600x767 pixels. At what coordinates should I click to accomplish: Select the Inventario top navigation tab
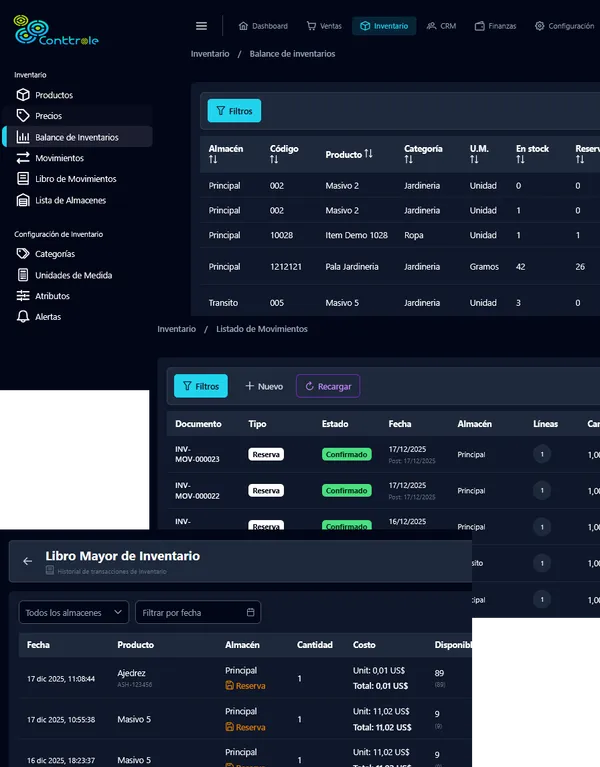(x=384, y=26)
